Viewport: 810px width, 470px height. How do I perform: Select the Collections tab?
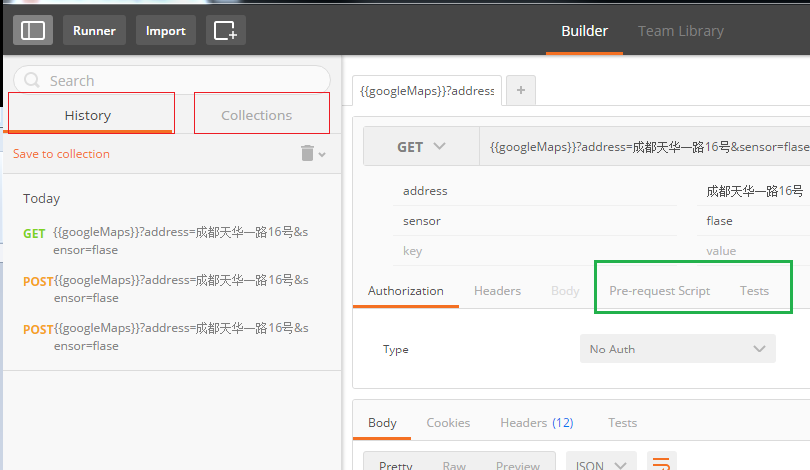257,115
